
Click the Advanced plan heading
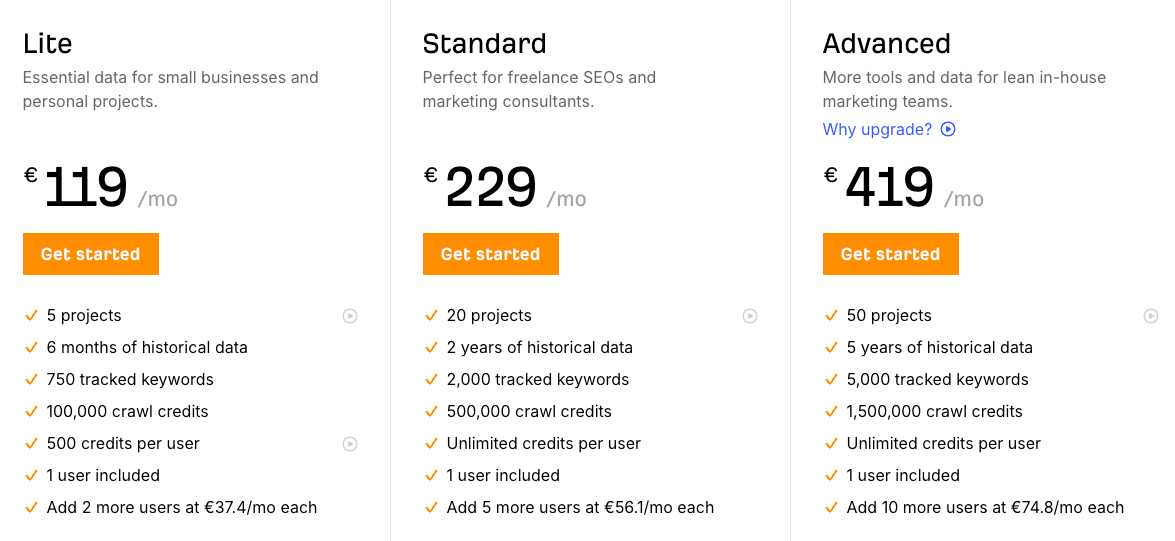886,44
